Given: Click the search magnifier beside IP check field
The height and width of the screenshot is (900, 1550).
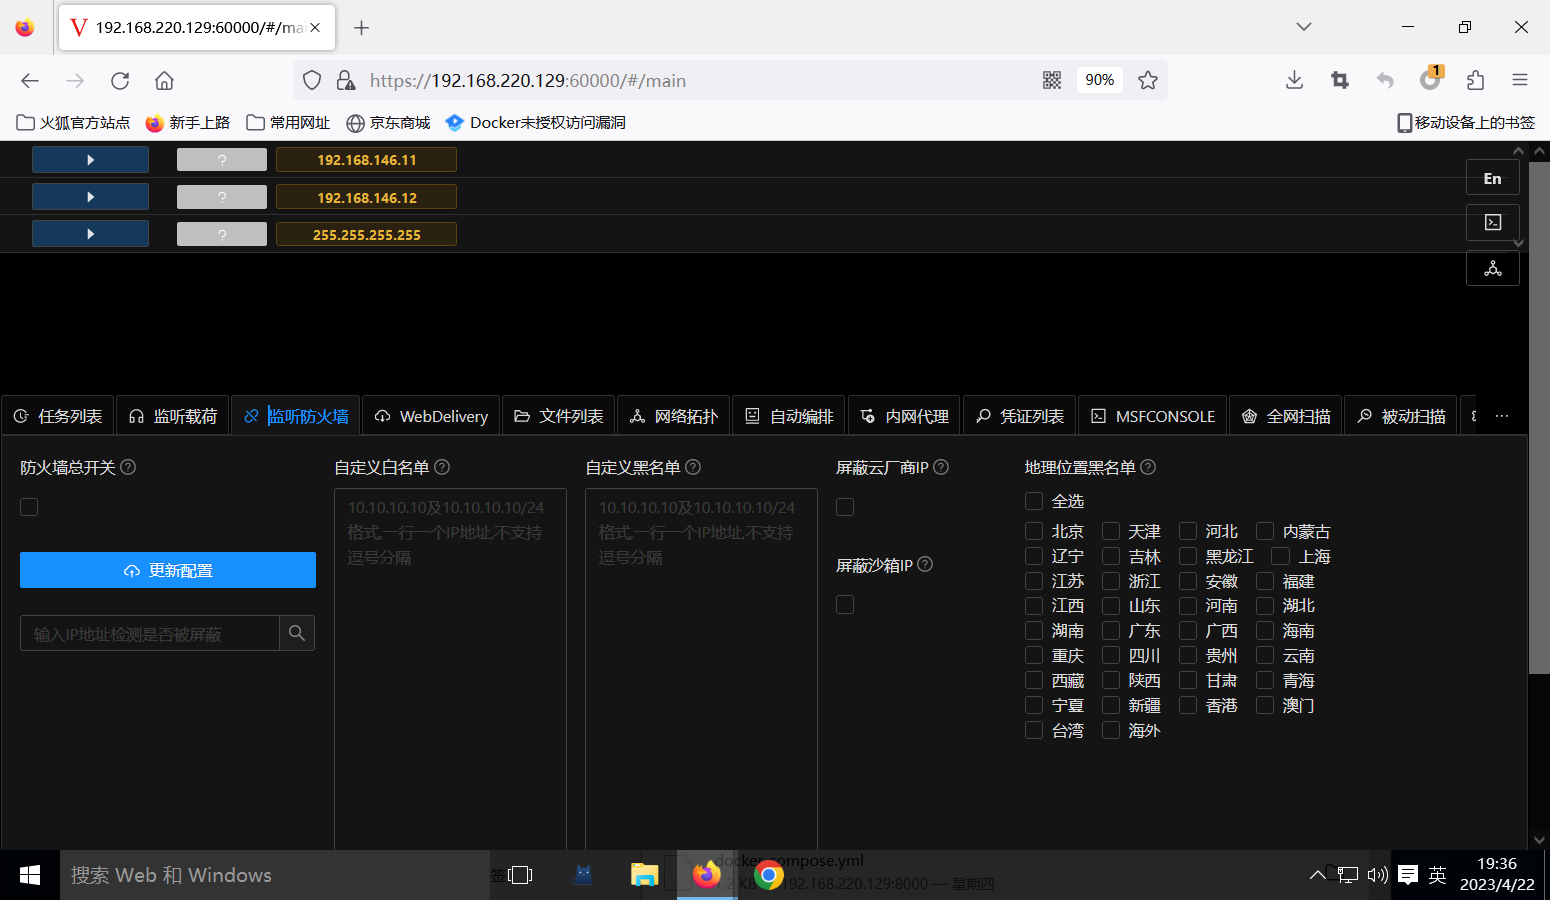Looking at the screenshot, I should click(296, 632).
